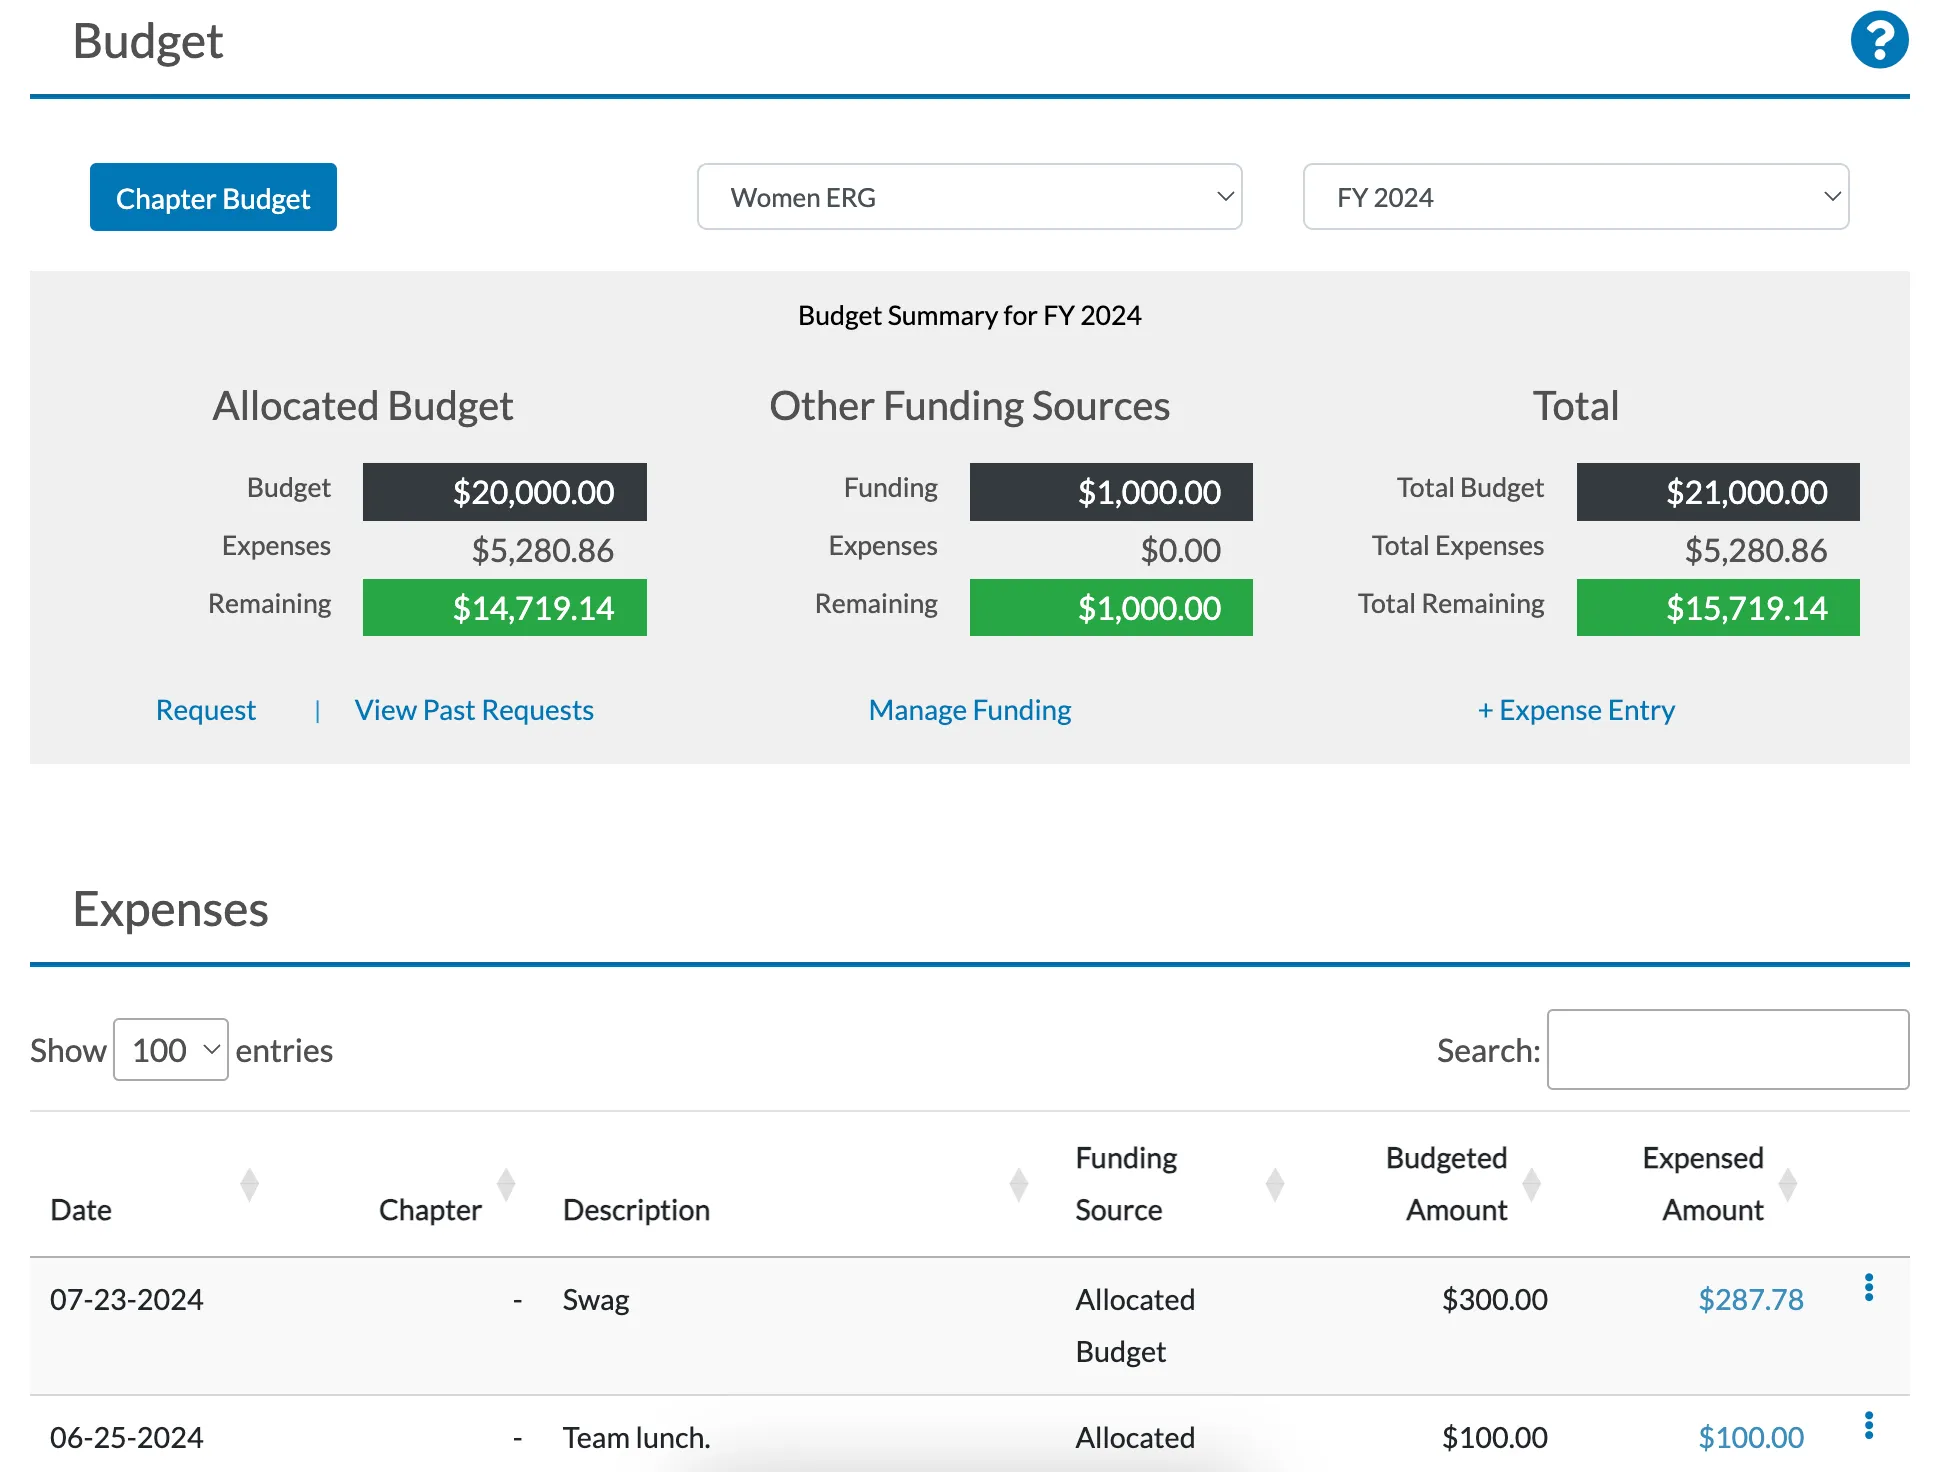Select the $15,719.14 total remaining value
1940x1472 pixels.
click(x=1718, y=608)
